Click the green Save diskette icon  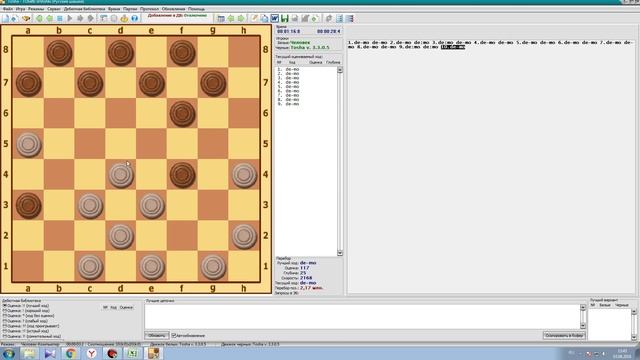pyautogui.click(x=284, y=18)
